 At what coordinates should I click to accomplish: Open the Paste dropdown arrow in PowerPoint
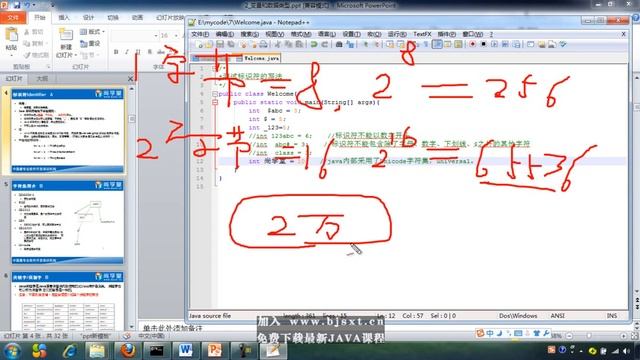point(11,56)
